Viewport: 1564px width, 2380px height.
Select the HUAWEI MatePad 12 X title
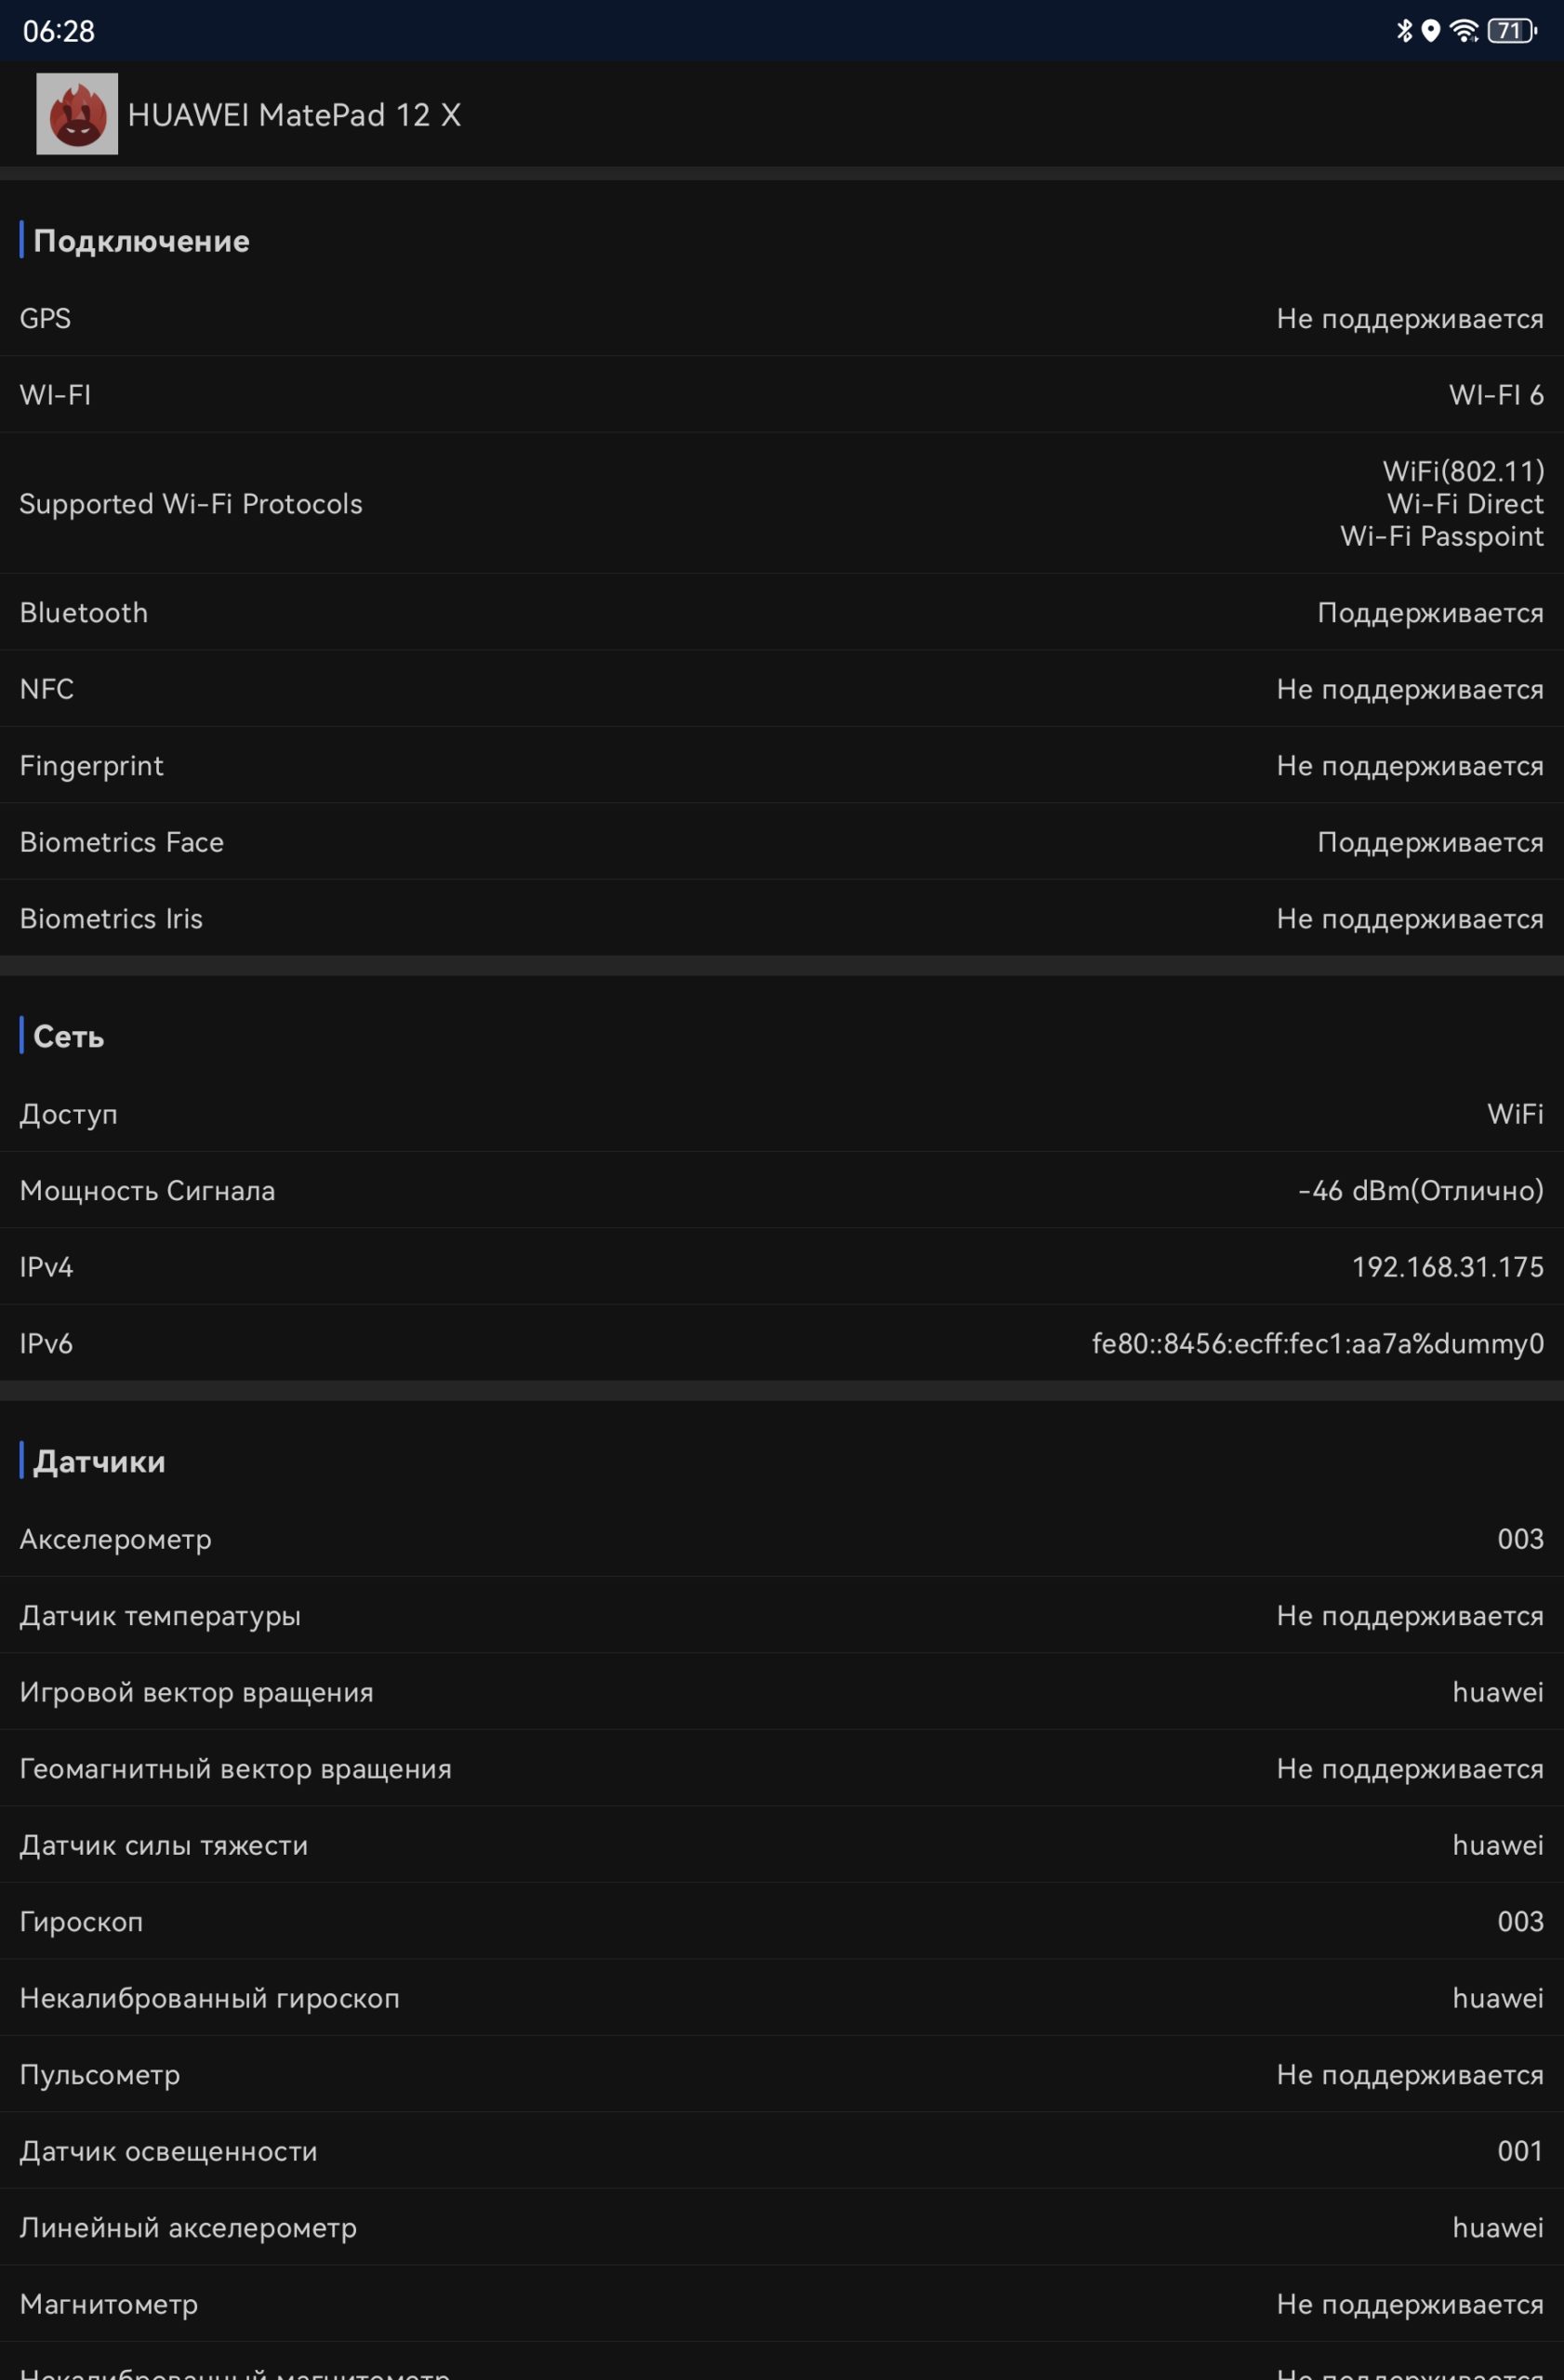tap(294, 115)
